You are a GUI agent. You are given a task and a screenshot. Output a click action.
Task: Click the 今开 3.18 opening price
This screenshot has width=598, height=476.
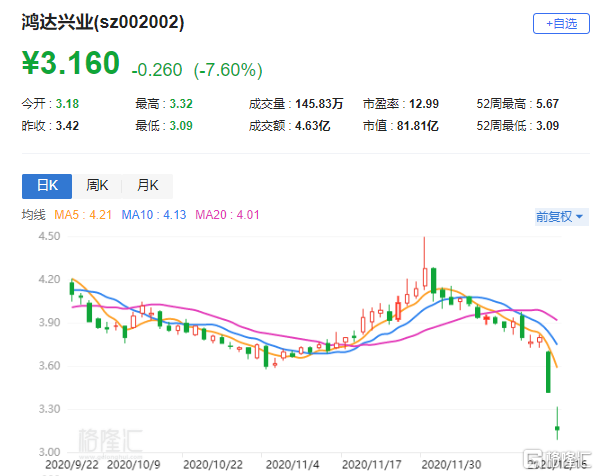(50, 104)
